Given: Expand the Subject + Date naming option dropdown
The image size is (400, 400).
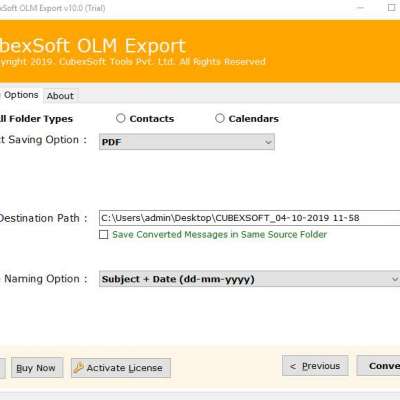Looking at the screenshot, I should 249,279.
